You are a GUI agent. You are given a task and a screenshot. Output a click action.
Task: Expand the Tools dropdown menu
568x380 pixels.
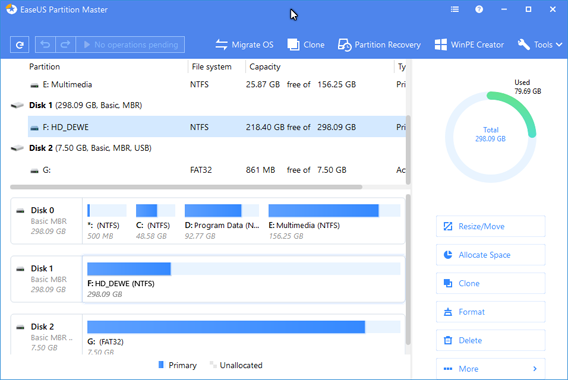[540, 45]
